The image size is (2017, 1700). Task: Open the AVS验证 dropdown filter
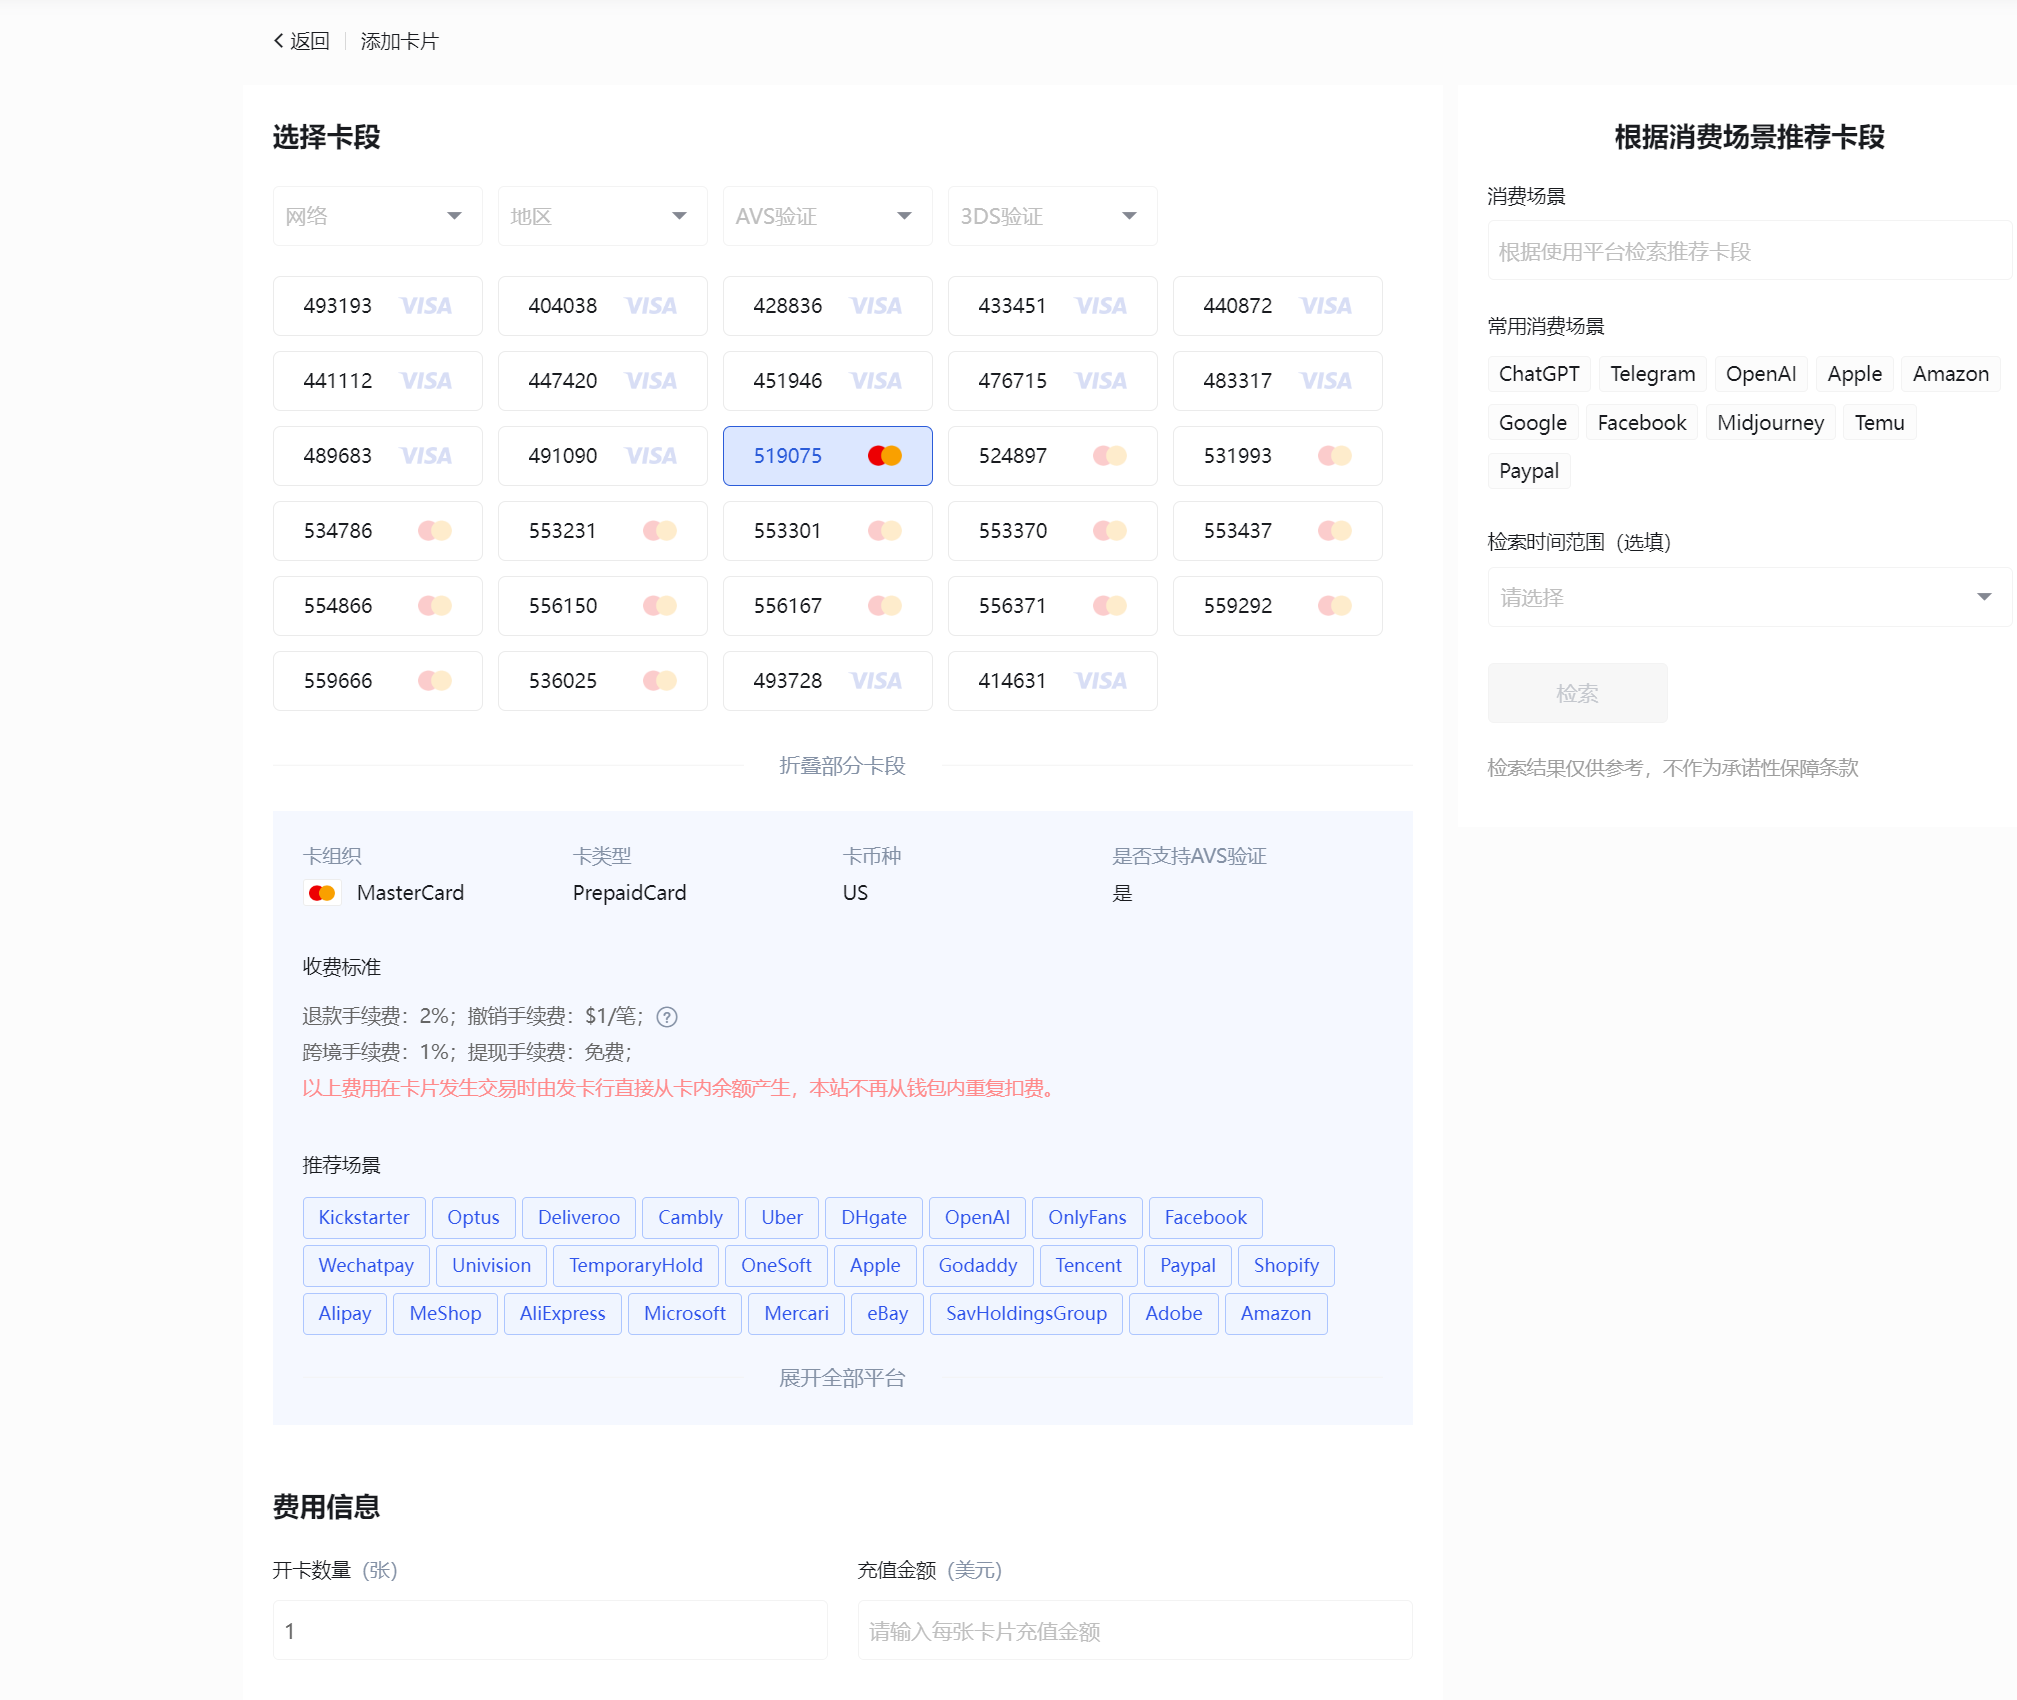point(827,216)
